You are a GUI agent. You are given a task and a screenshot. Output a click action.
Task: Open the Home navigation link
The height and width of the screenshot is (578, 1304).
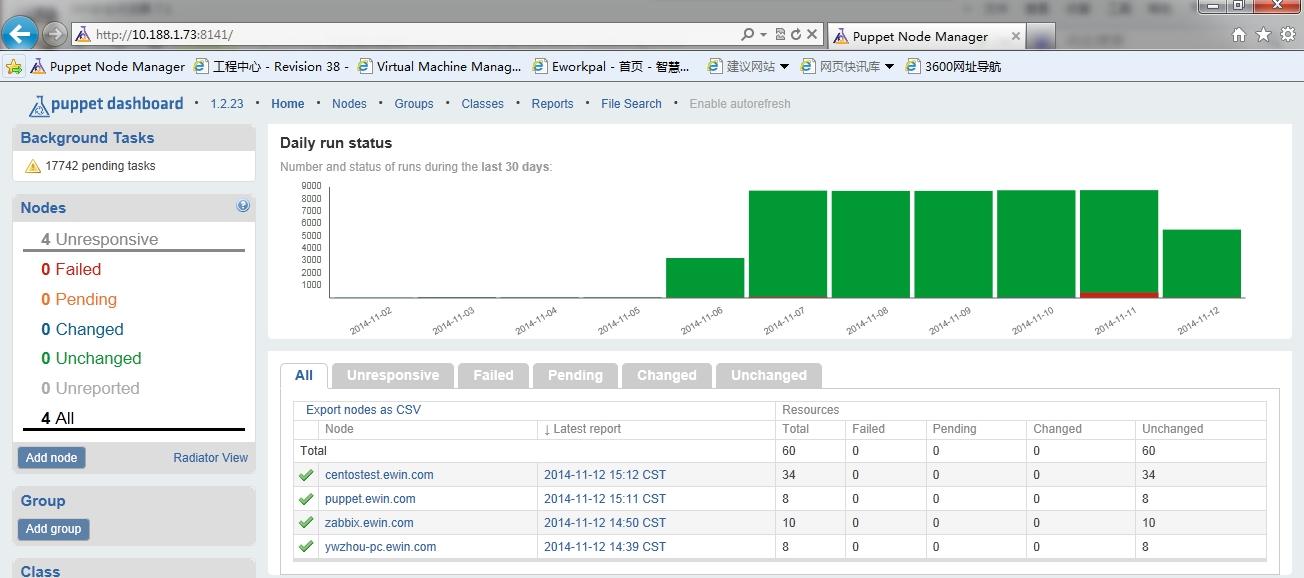(x=288, y=104)
